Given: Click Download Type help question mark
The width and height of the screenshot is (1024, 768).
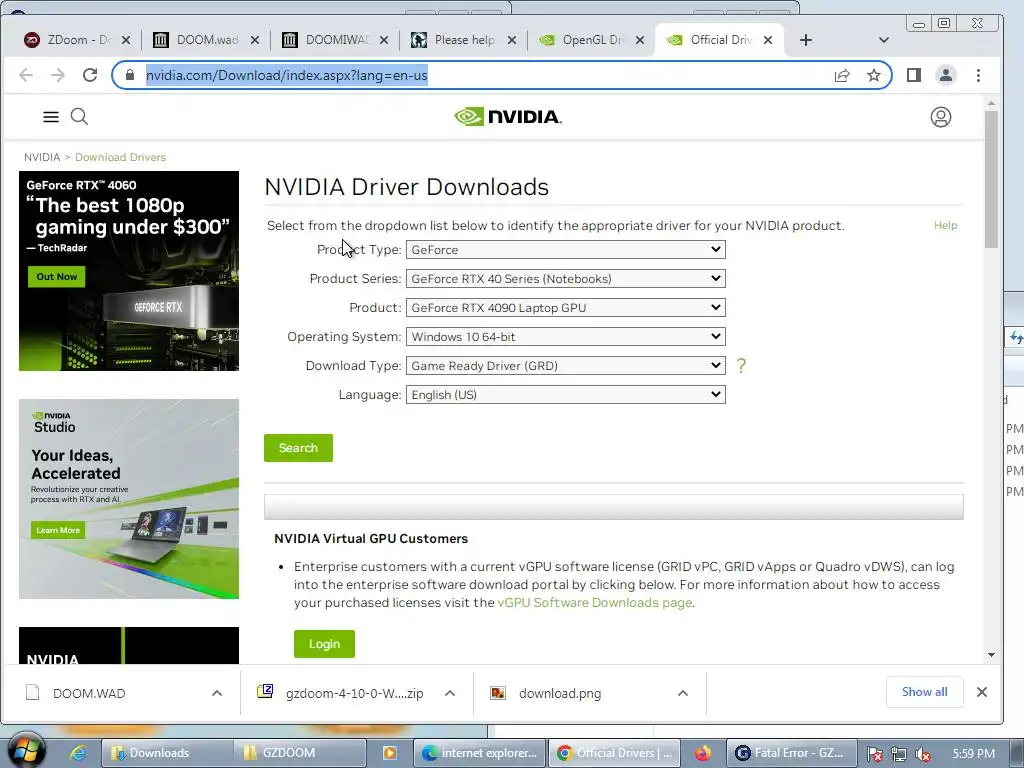Looking at the screenshot, I should click(x=741, y=366).
